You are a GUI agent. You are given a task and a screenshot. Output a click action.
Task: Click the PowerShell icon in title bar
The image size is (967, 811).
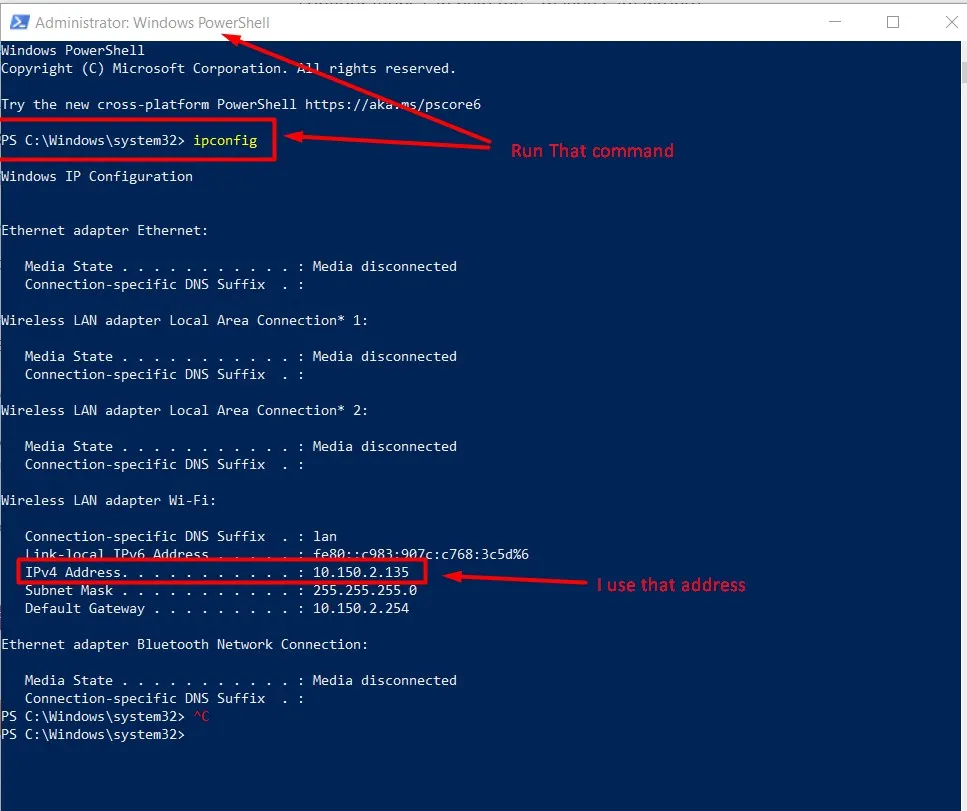19,22
